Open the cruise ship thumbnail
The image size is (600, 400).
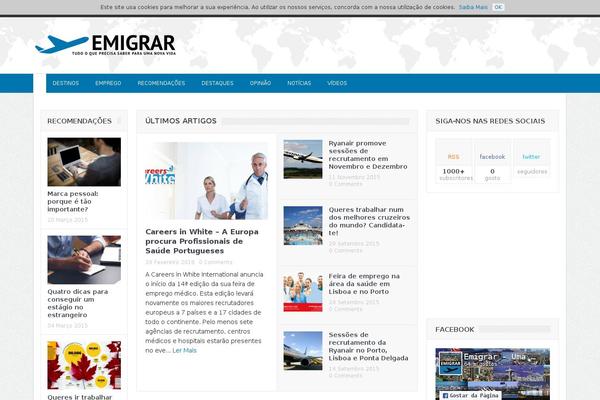(x=303, y=225)
